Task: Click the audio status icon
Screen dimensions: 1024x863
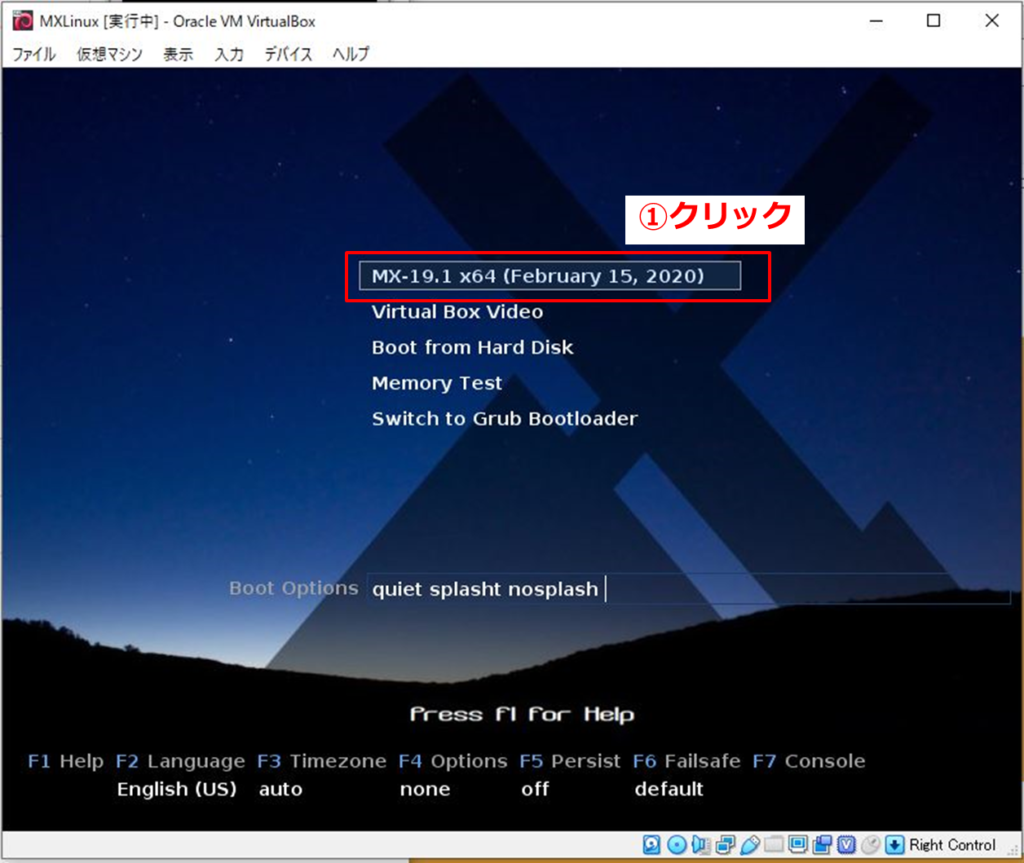Action: (700, 845)
